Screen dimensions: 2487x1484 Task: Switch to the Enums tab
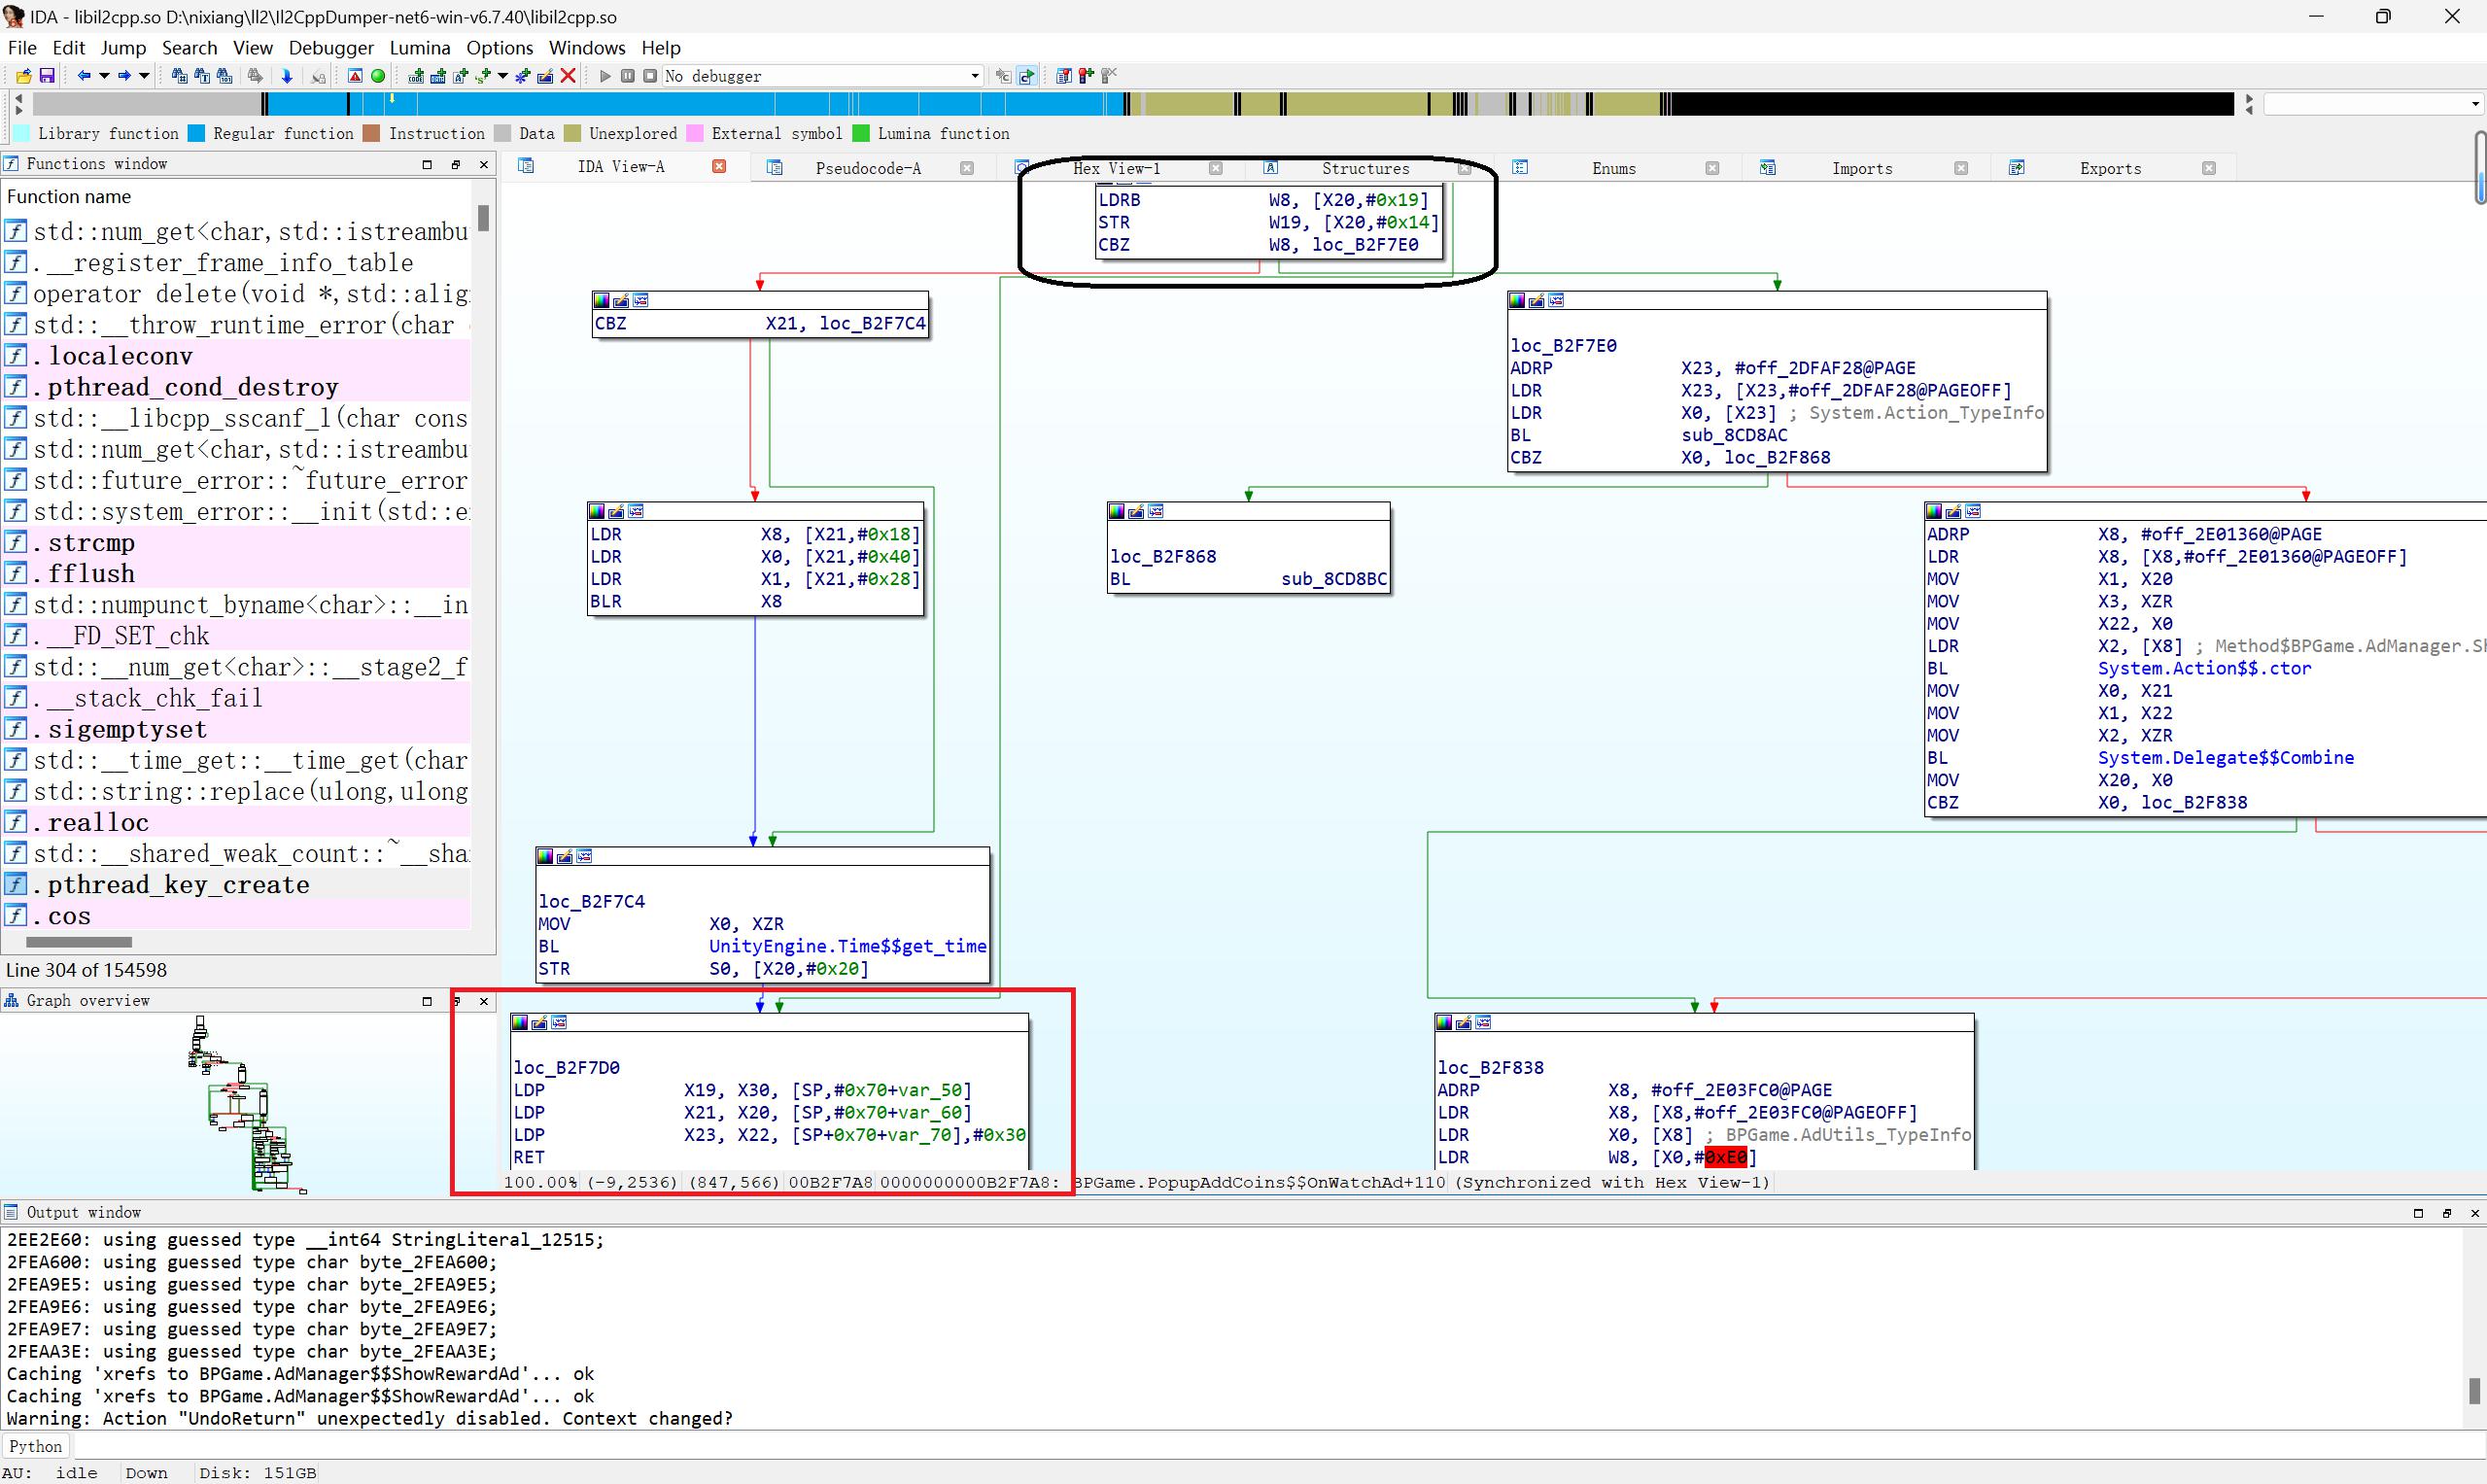click(x=1614, y=168)
